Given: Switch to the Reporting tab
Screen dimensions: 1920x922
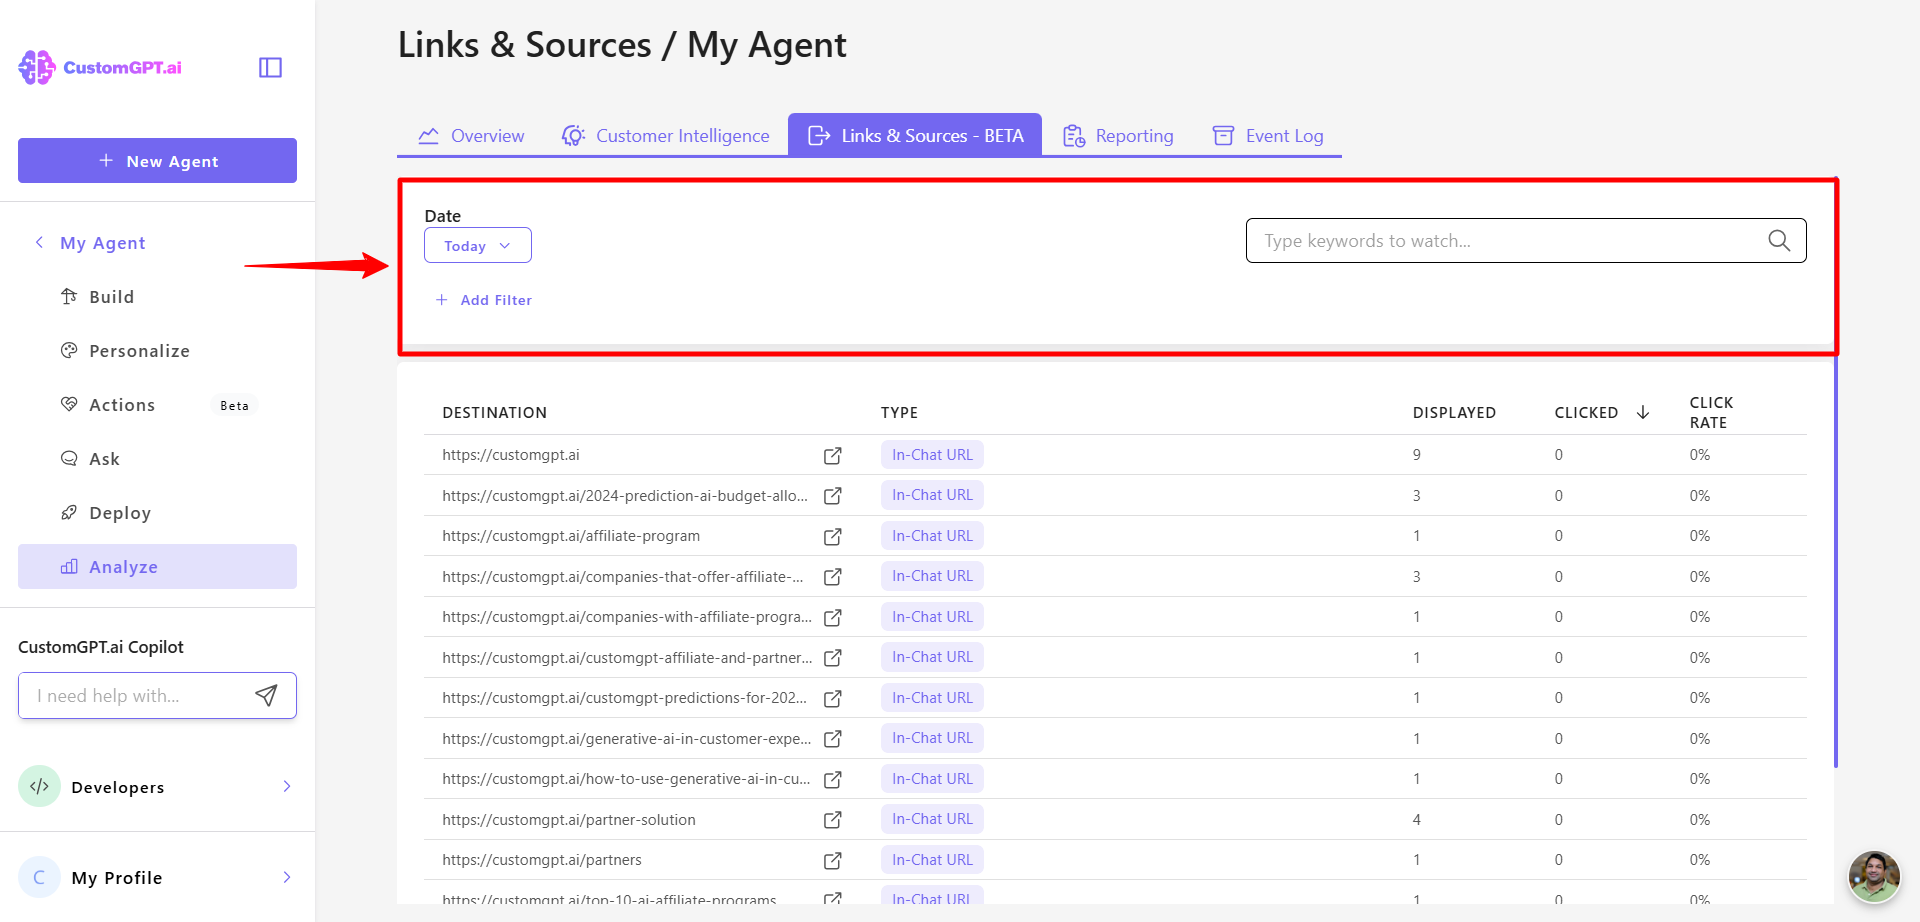Looking at the screenshot, I should pyautogui.click(x=1119, y=136).
